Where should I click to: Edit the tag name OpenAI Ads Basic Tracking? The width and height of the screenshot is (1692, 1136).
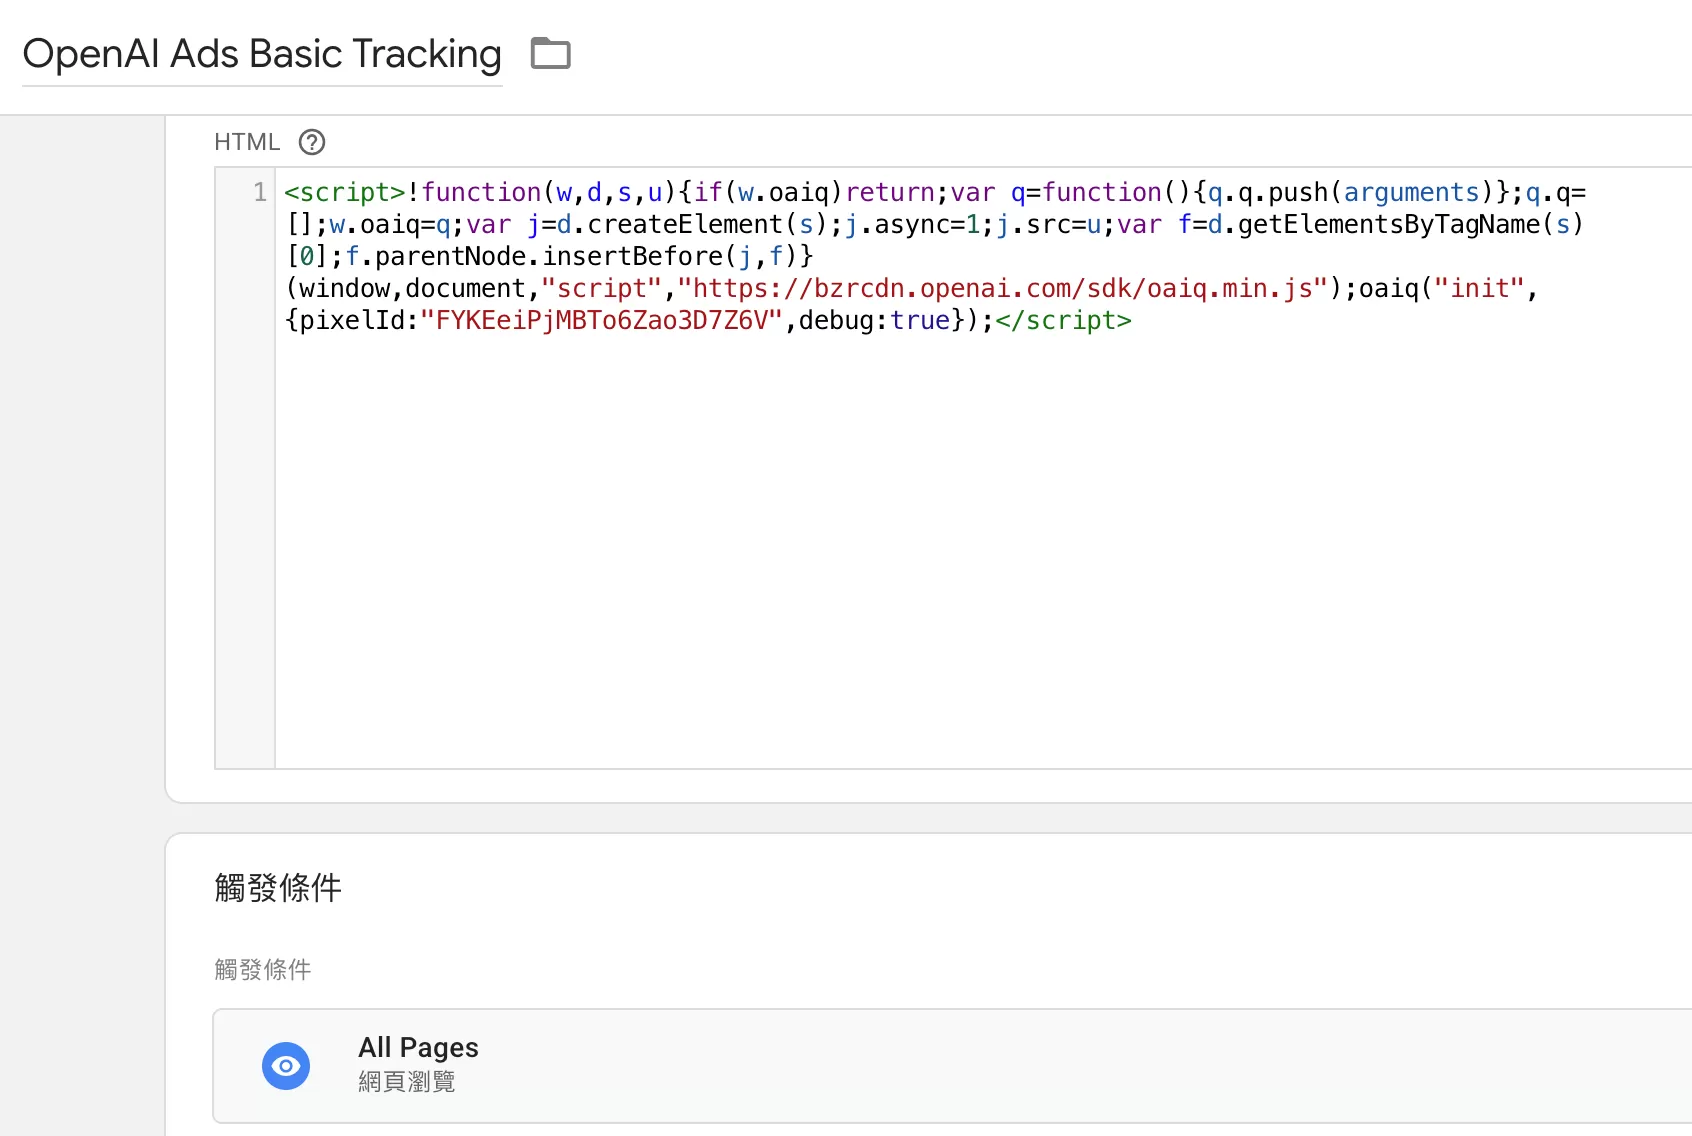[x=262, y=54]
